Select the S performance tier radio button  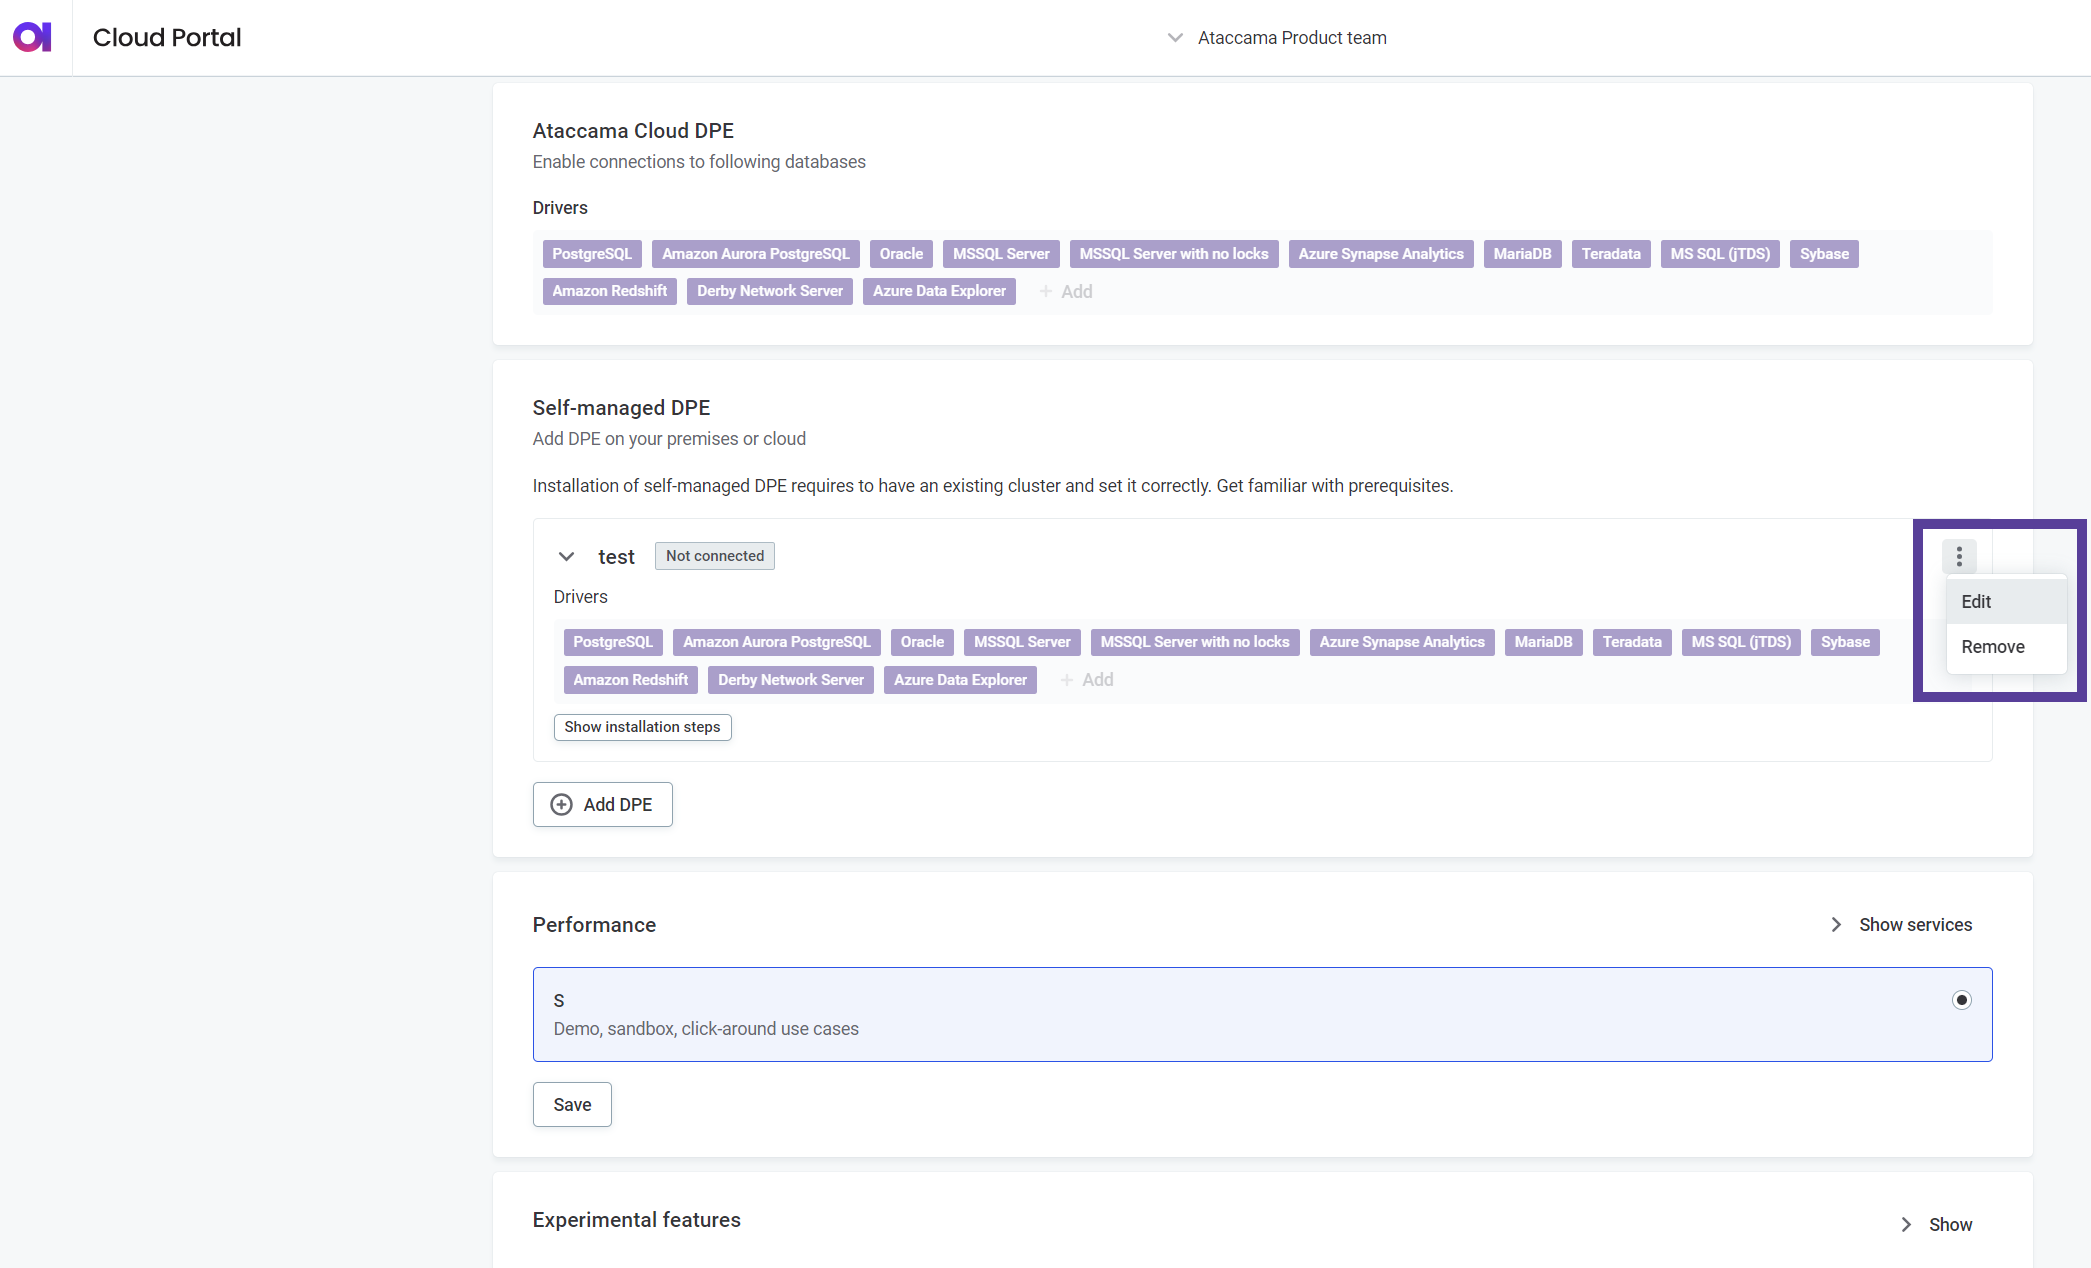pos(1961,999)
